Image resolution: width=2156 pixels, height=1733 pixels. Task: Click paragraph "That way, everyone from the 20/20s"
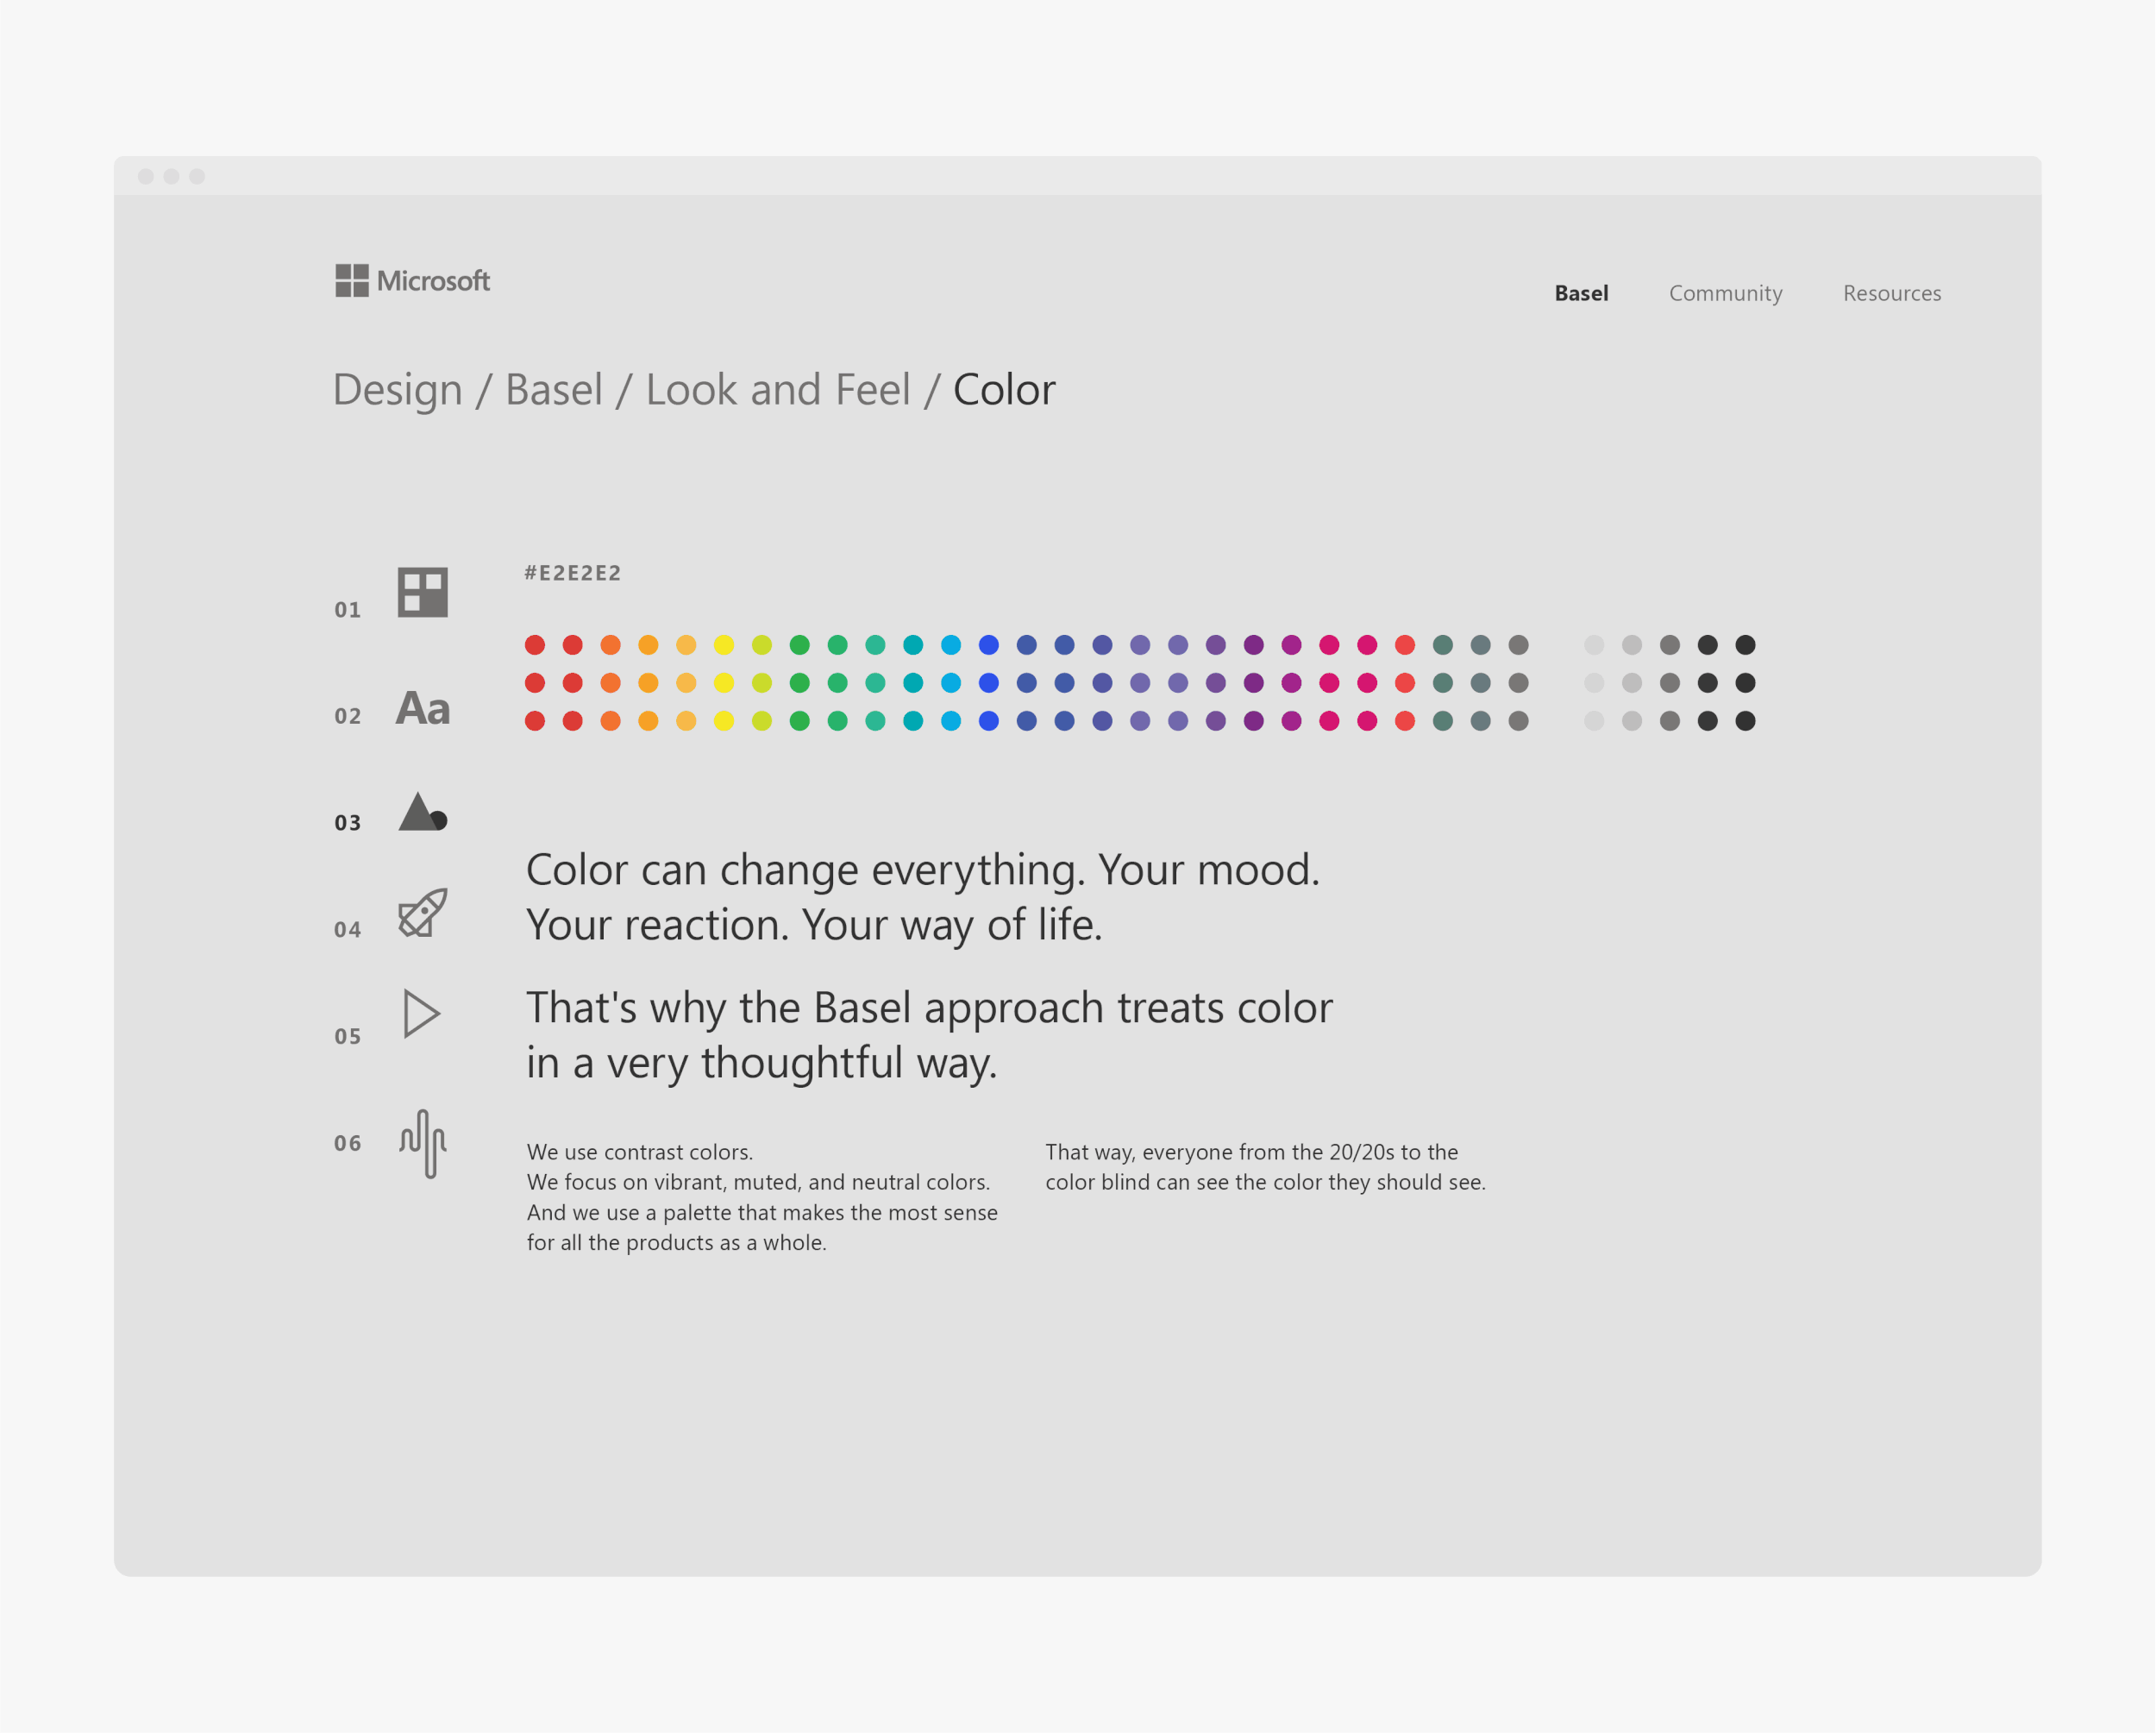(1266, 1167)
